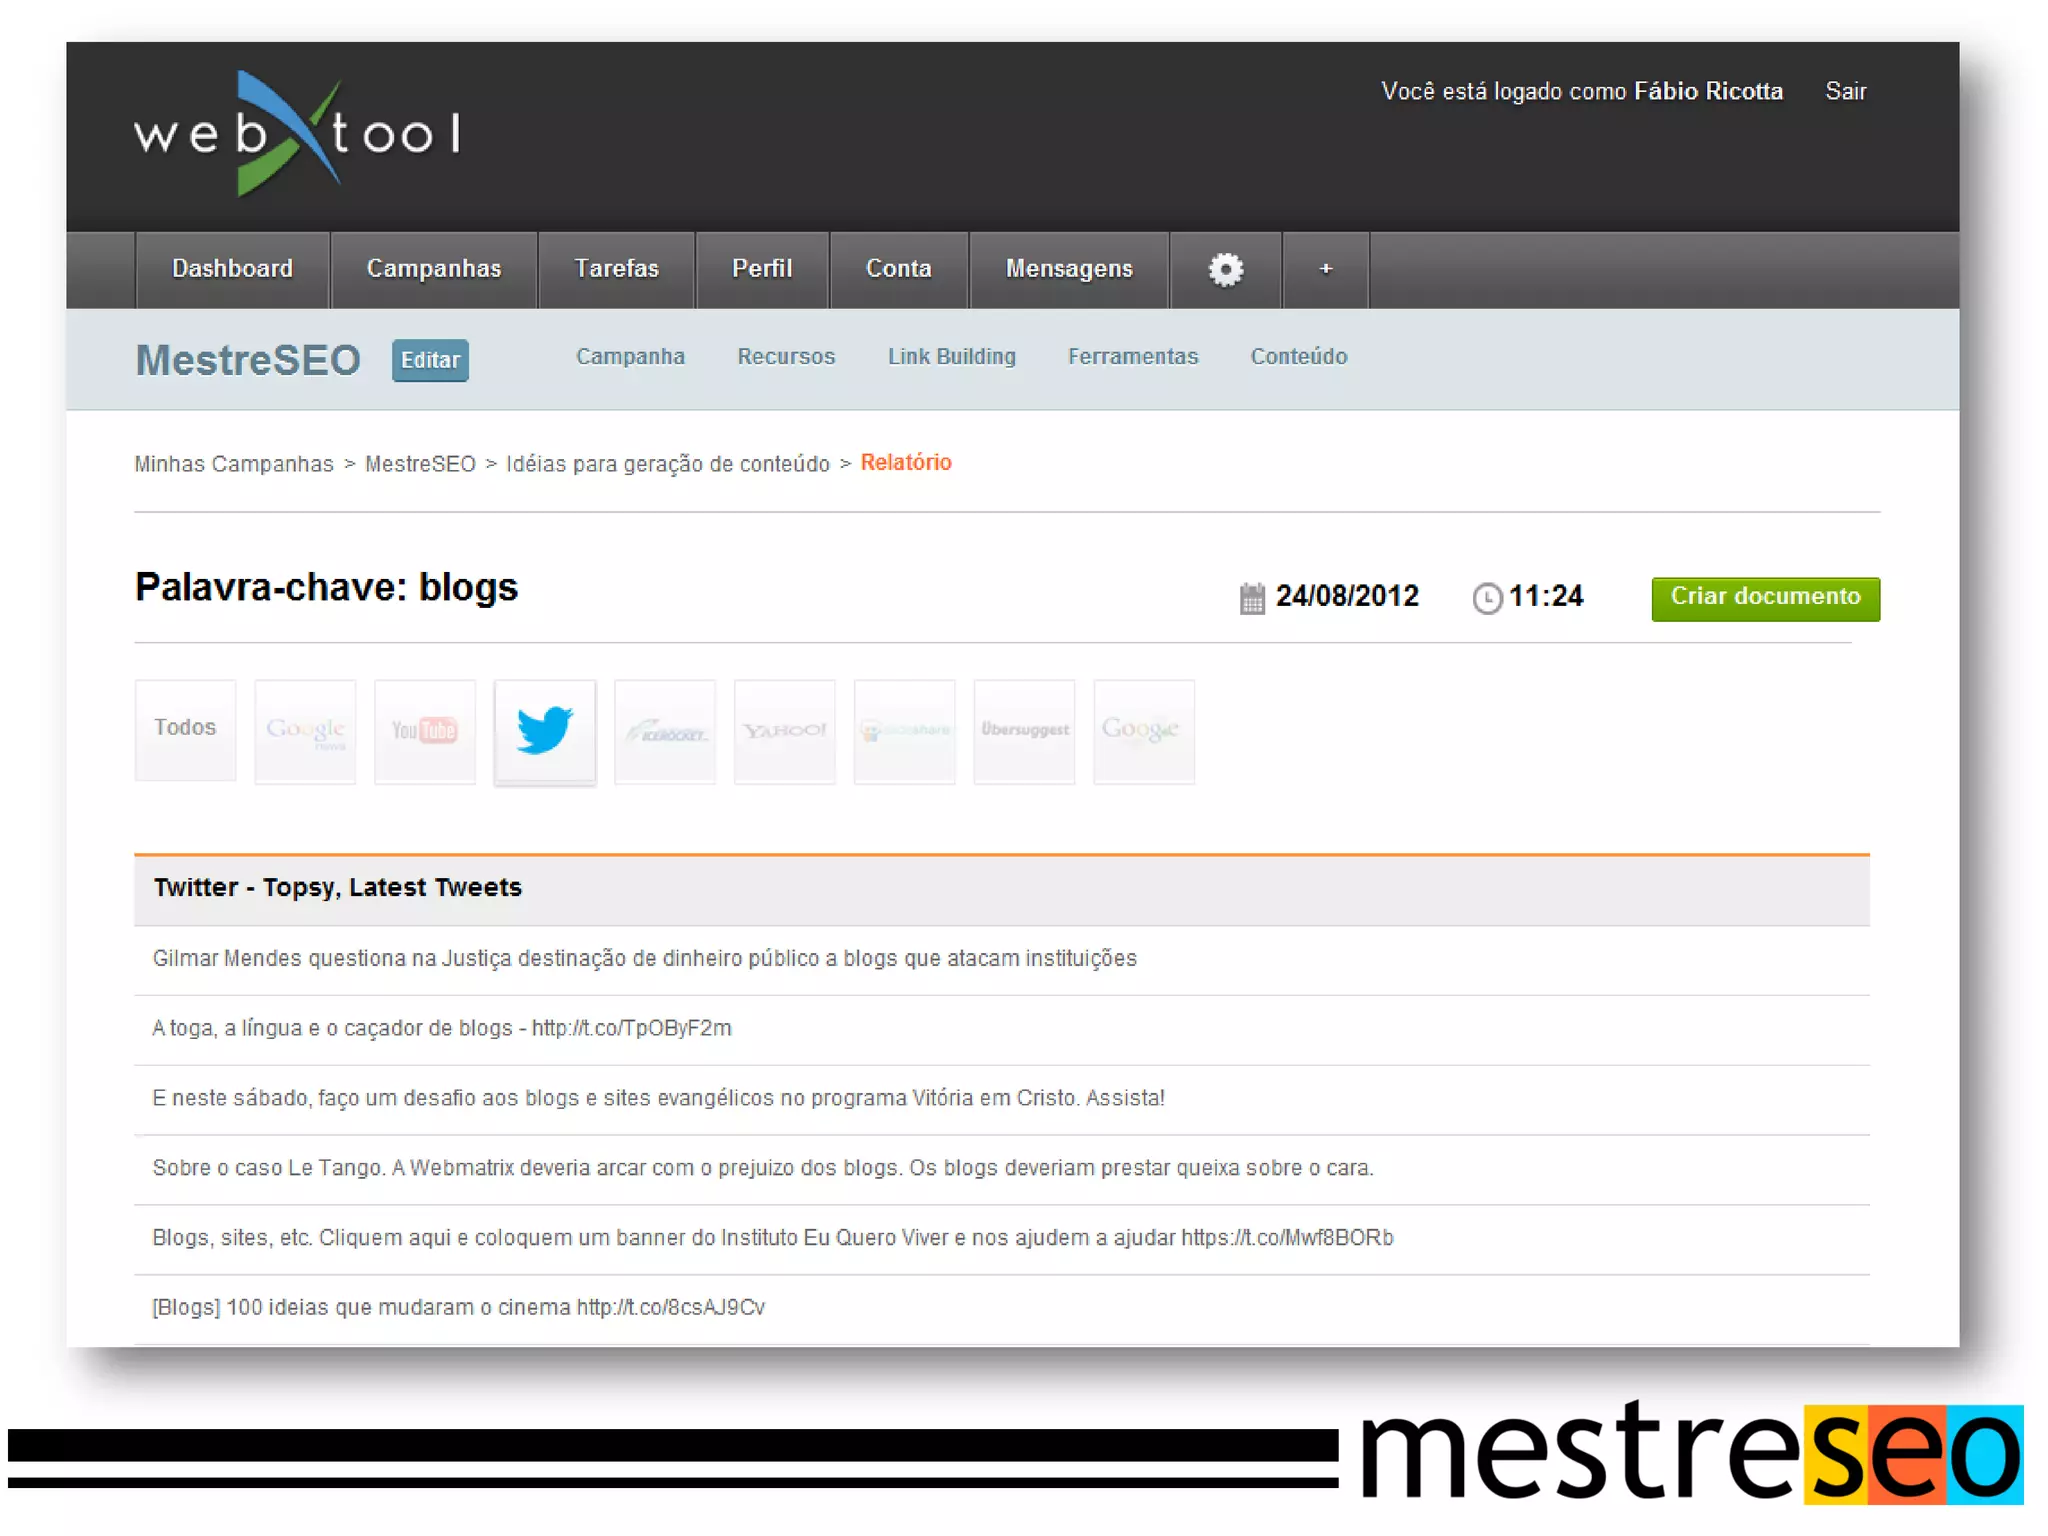This screenshot has width=2048, height=1536.
Task: Show all sources with Todos filter
Action: pyautogui.click(x=185, y=729)
